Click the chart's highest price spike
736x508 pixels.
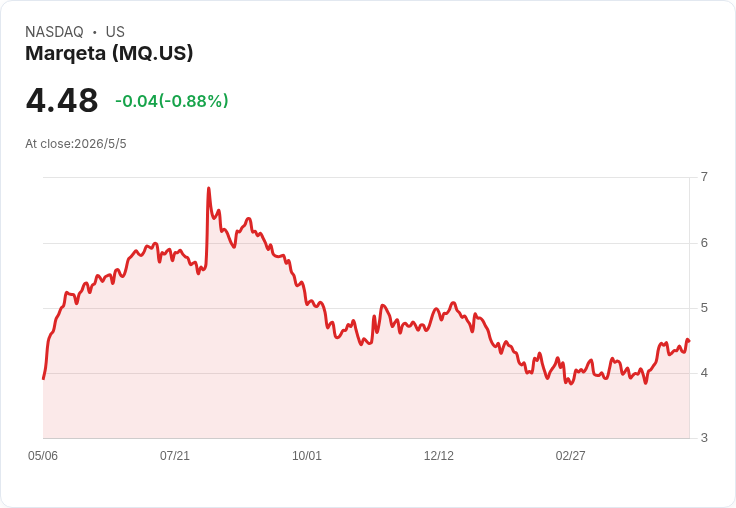[x=208, y=189]
